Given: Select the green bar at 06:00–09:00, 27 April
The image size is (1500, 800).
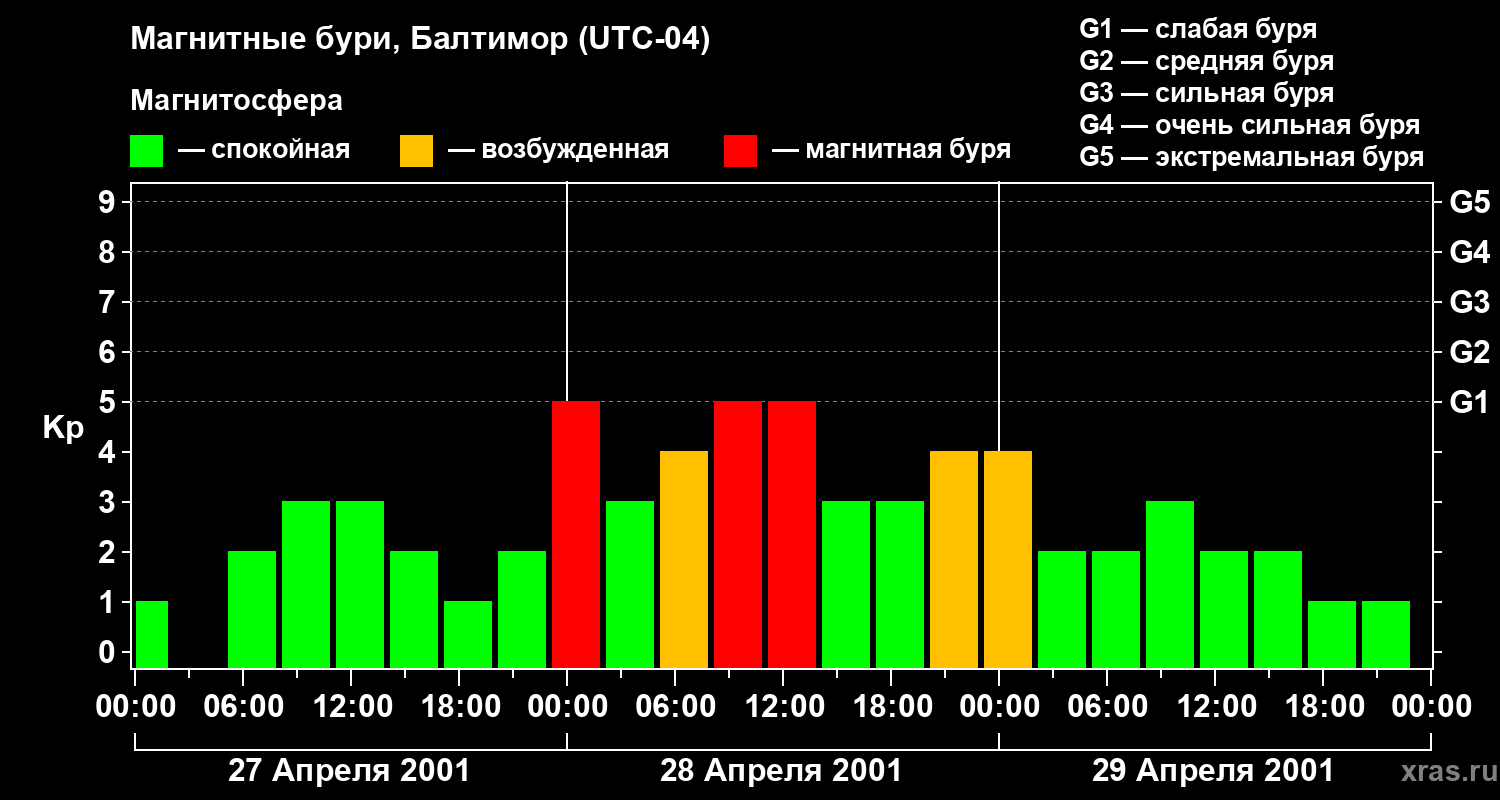Looking at the screenshot, I should coord(252,610).
